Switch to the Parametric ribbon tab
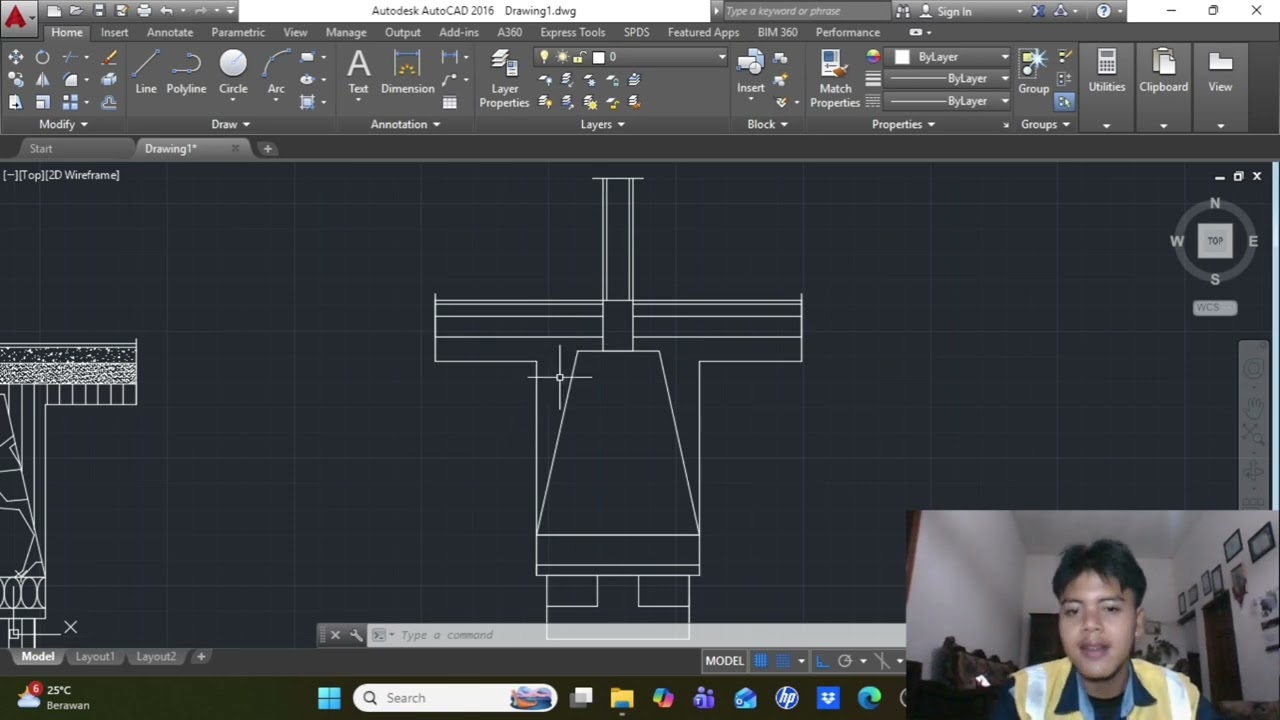 pos(238,32)
